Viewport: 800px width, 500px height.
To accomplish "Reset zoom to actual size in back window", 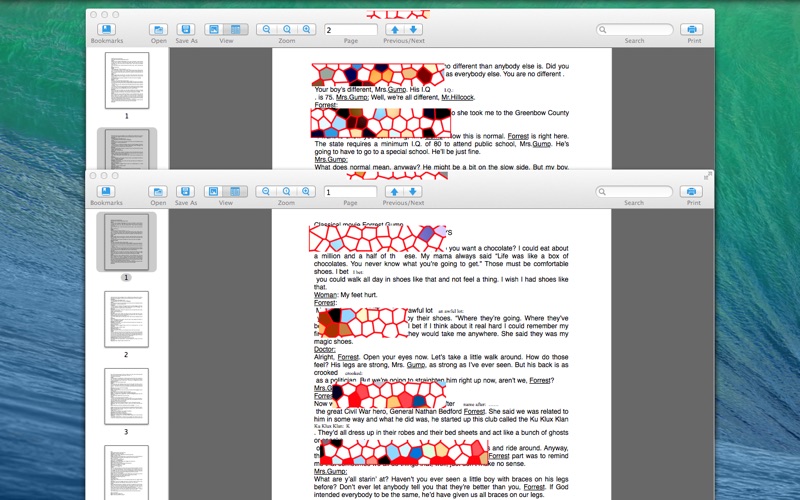I will coord(287,30).
